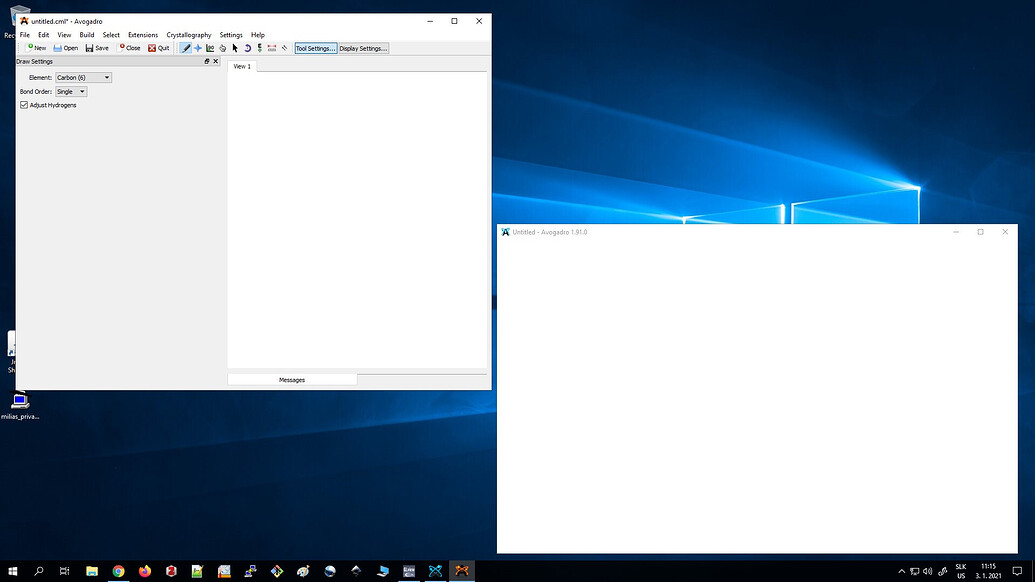Open the Extensions menu
Viewport: 1035px width, 582px height.
click(x=143, y=35)
